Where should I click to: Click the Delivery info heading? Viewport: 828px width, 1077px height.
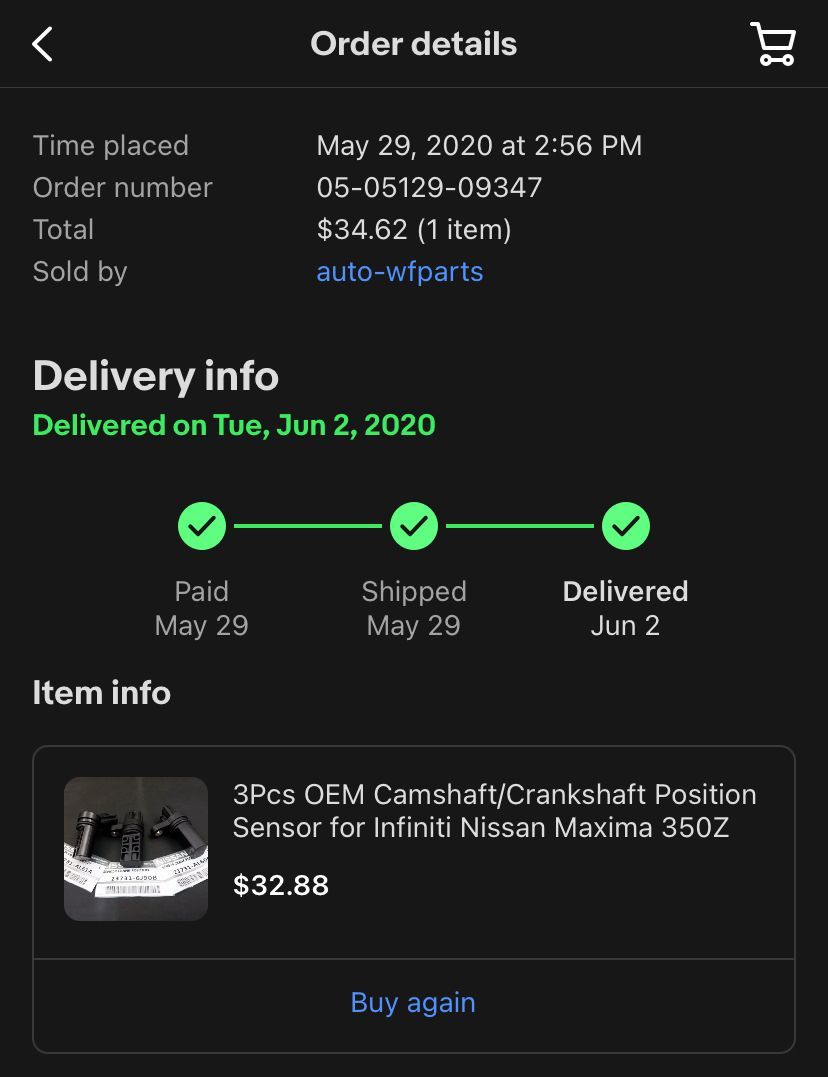(x=156, y=377)
